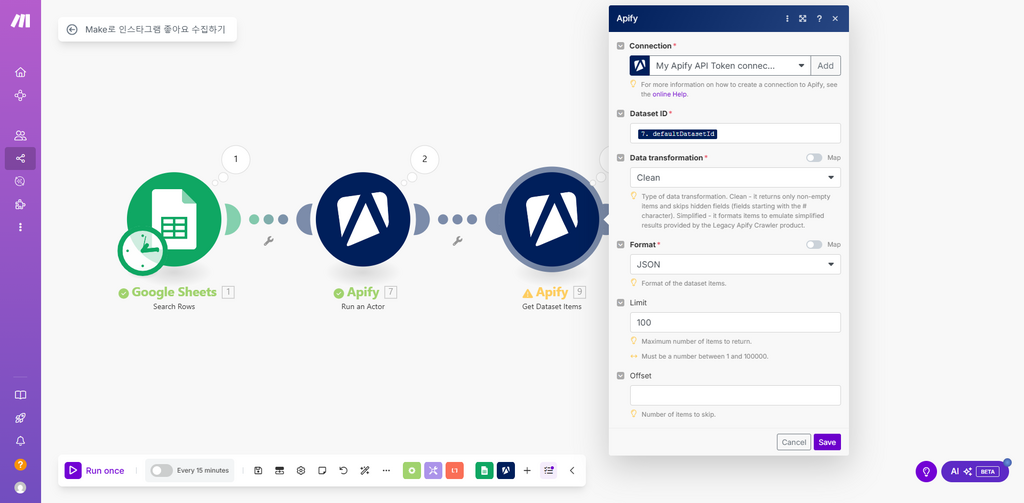Add a favorite with the plus icon
Screen dimensions: 1024x503
527,470
